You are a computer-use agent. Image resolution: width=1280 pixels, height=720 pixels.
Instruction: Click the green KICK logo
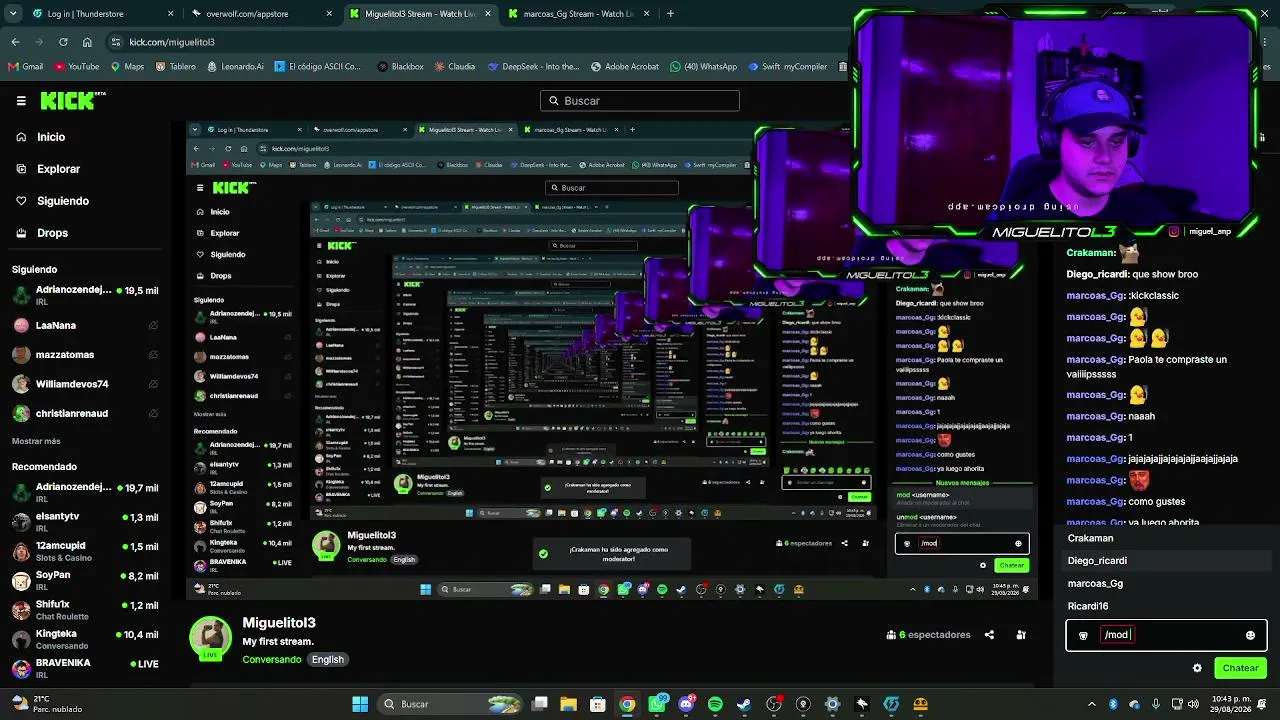(x=73, y=100)
